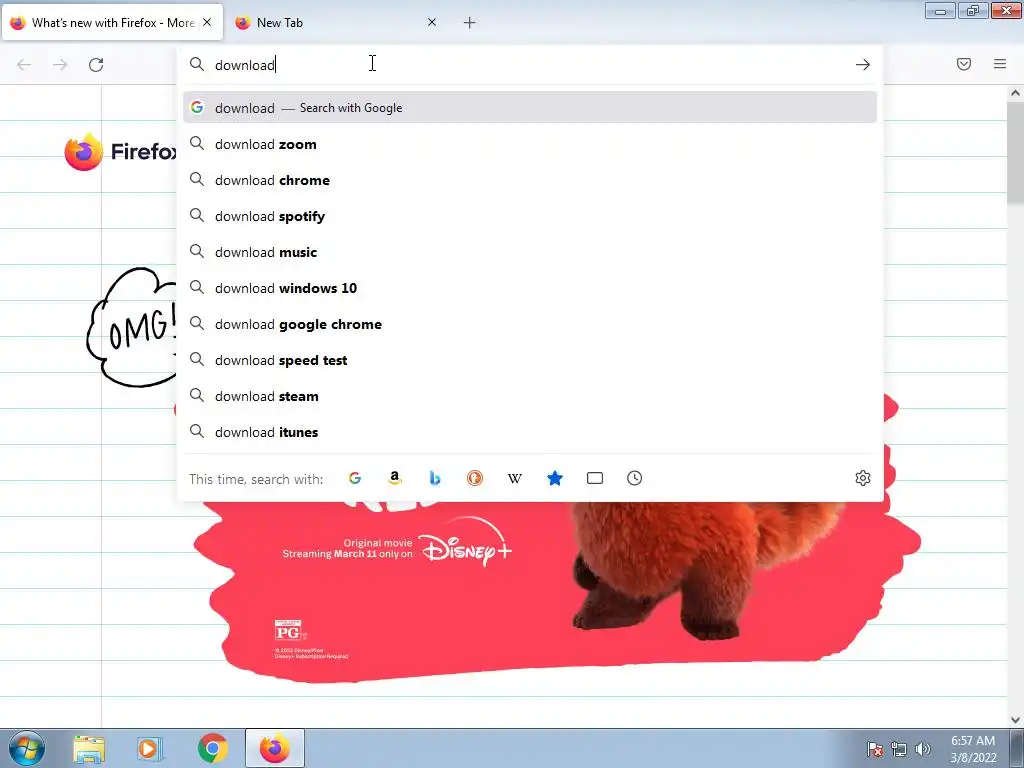
Task: Open a new tab with plus button
Action: coord(470,23)
